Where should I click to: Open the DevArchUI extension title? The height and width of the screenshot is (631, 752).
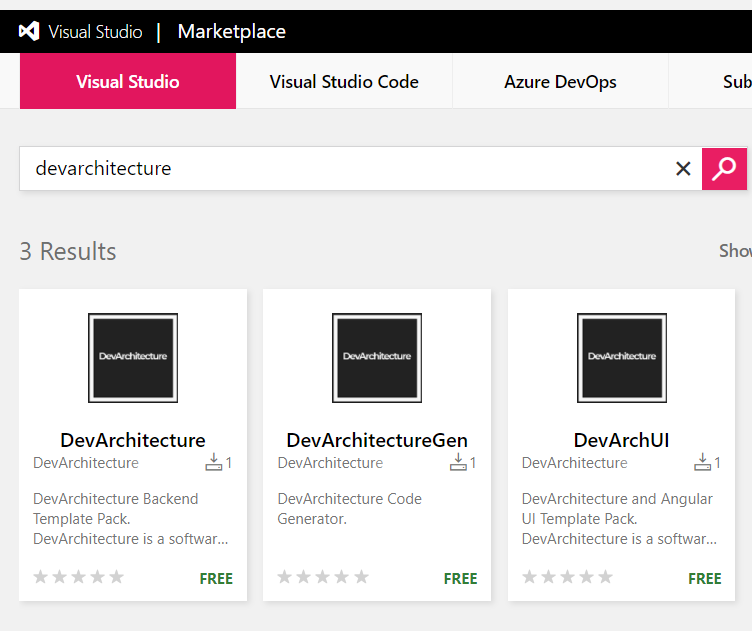pyautogui.click(x=621, y=440)
